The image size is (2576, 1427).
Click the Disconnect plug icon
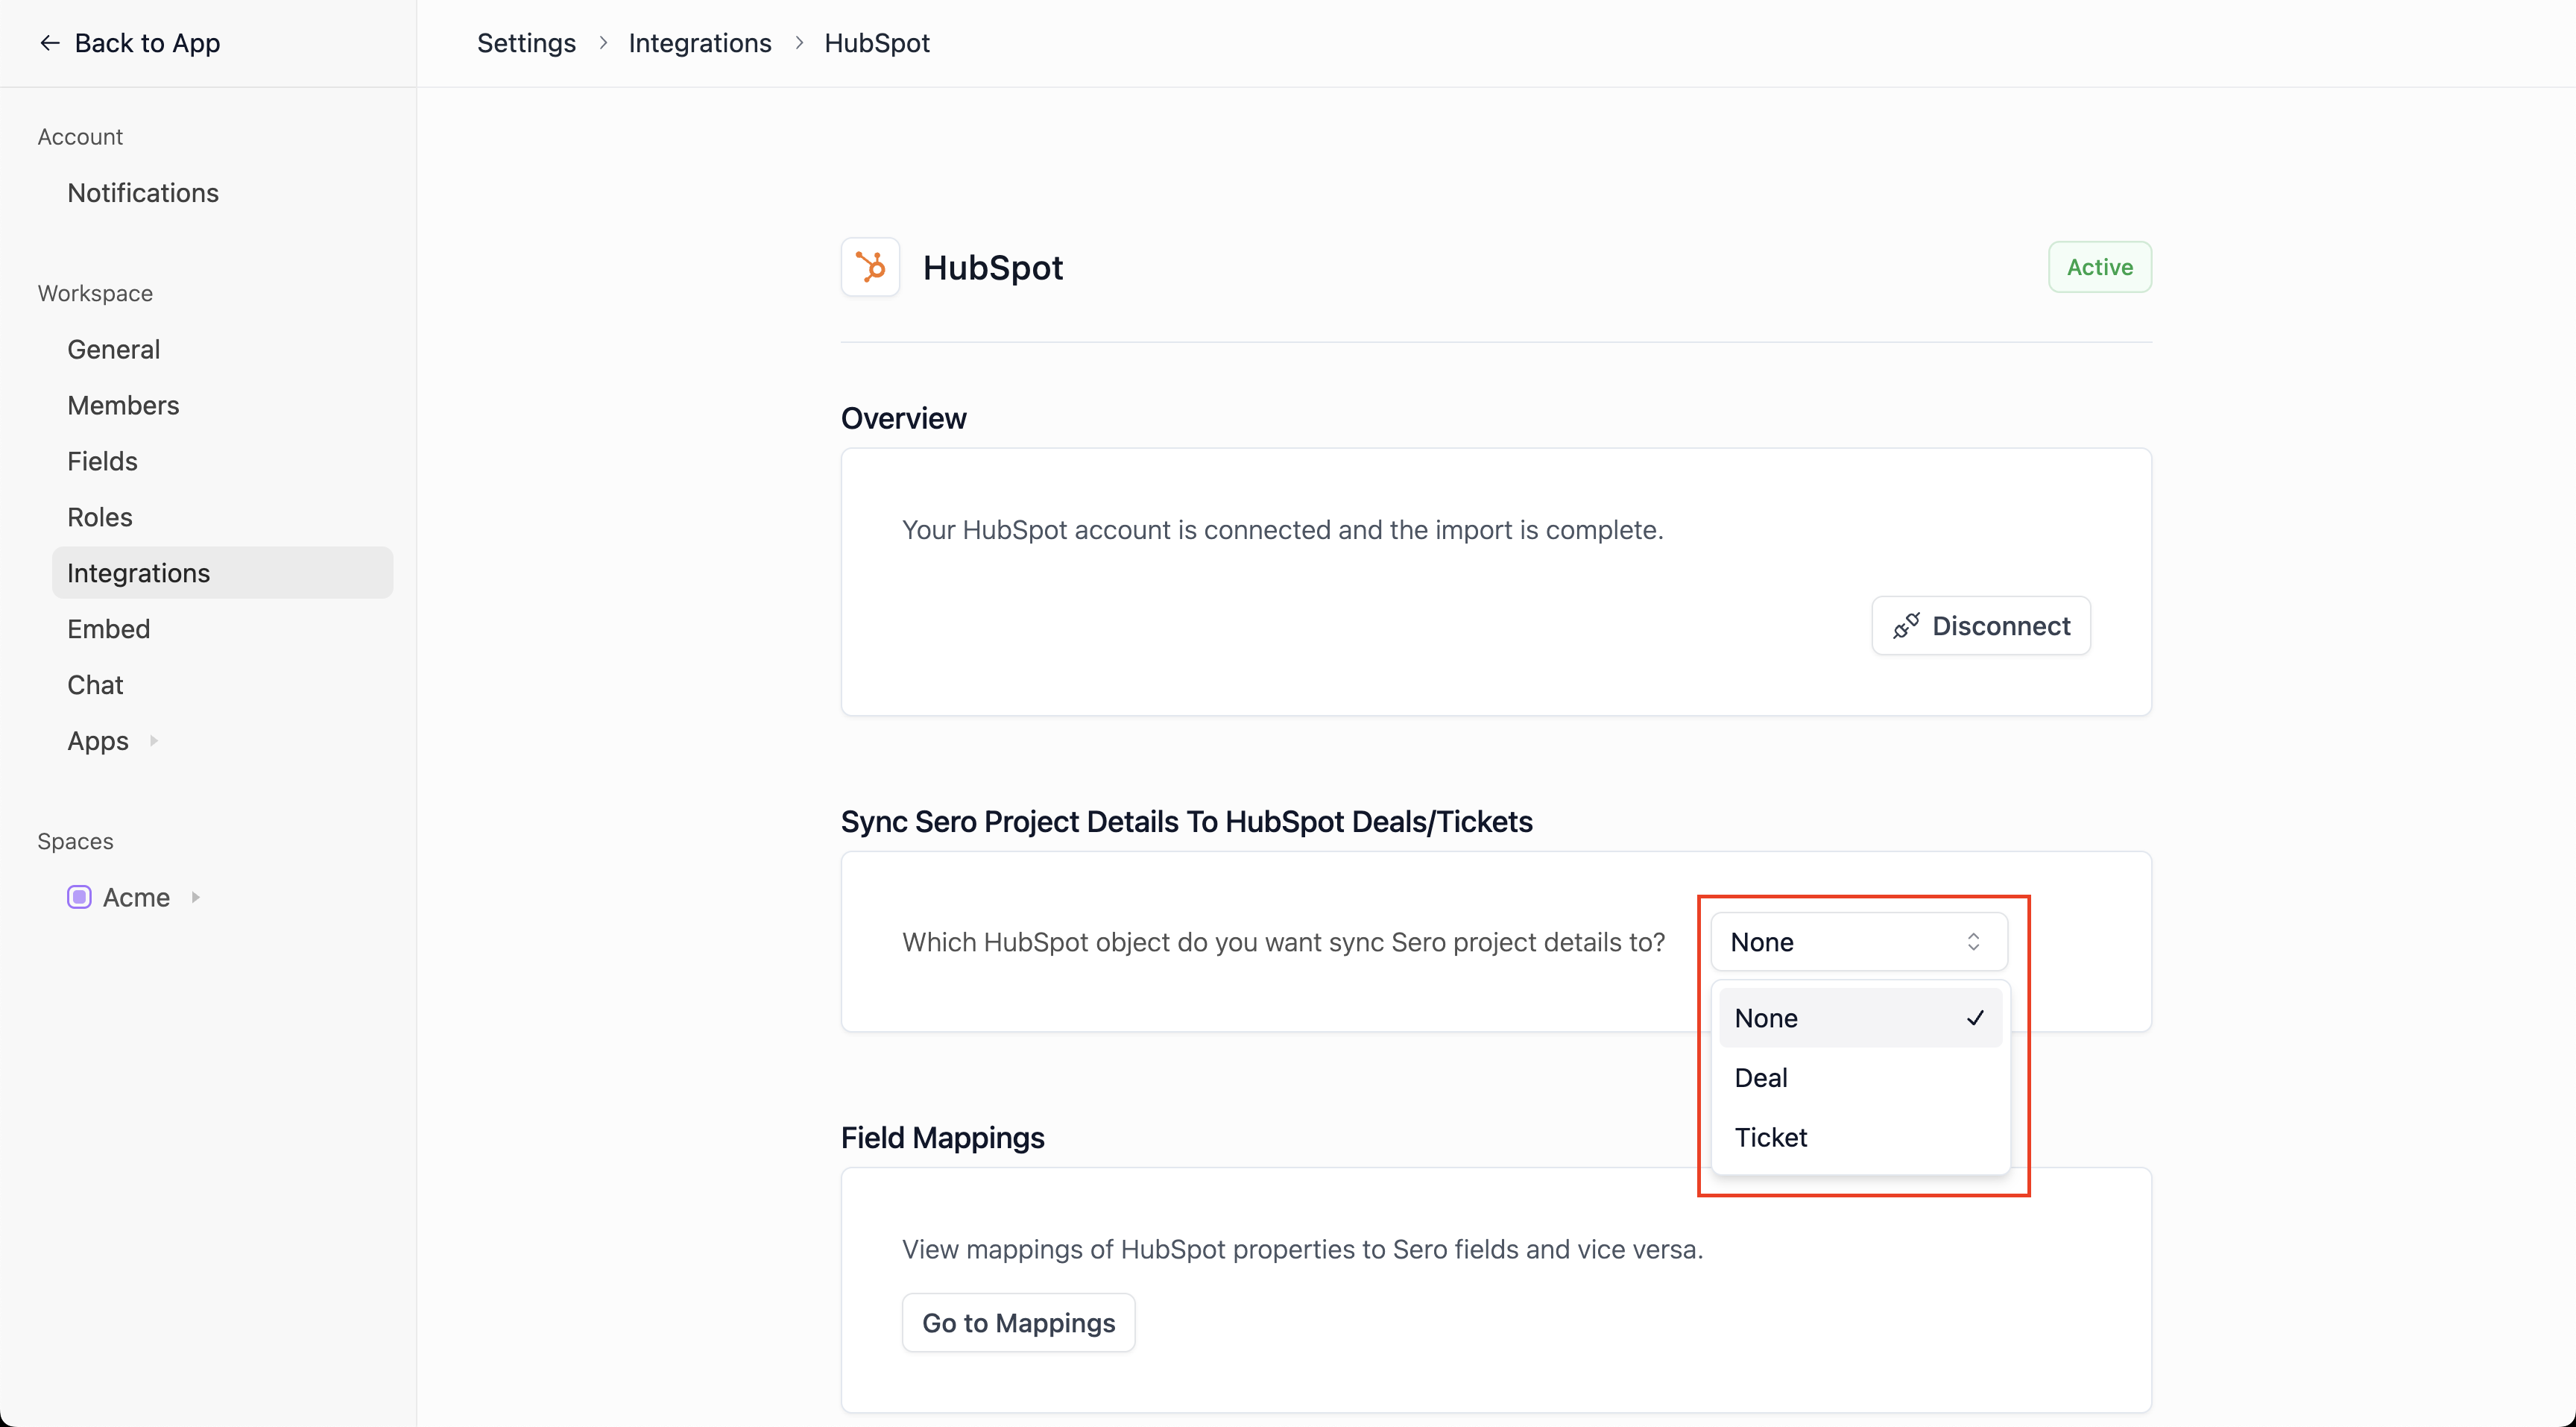1906,626
